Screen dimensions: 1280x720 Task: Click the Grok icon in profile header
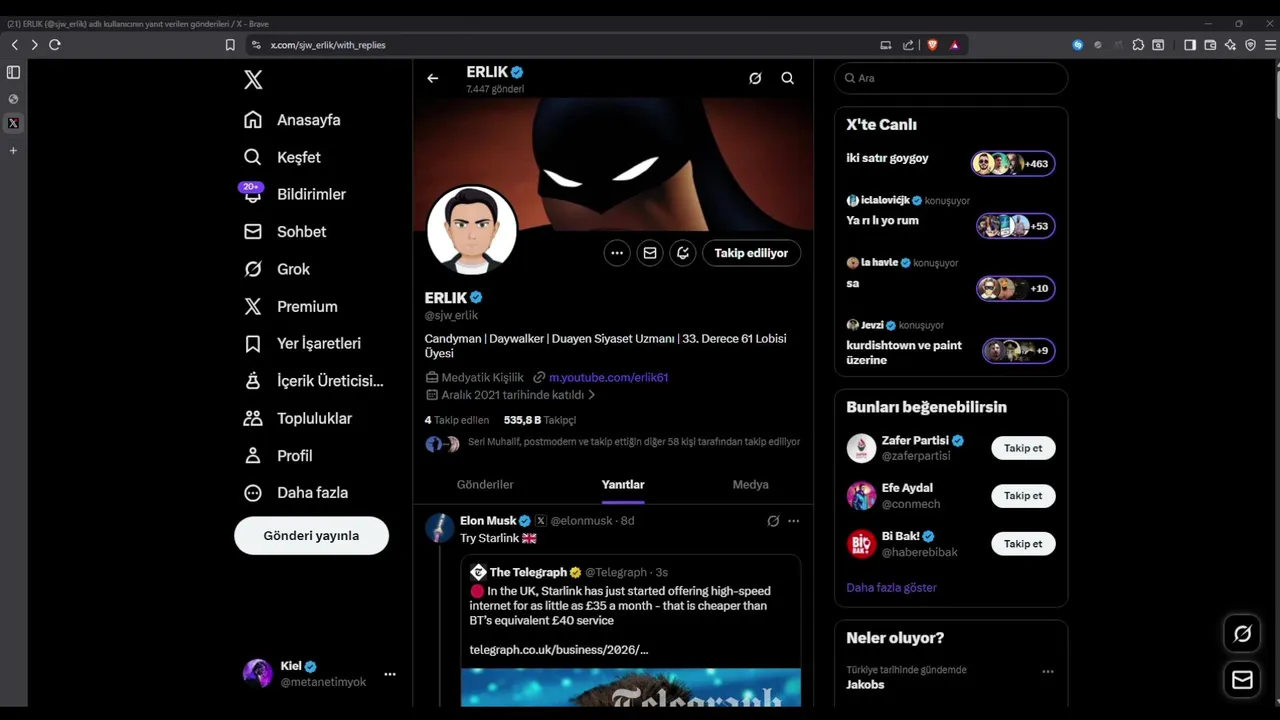pos(755,78)
